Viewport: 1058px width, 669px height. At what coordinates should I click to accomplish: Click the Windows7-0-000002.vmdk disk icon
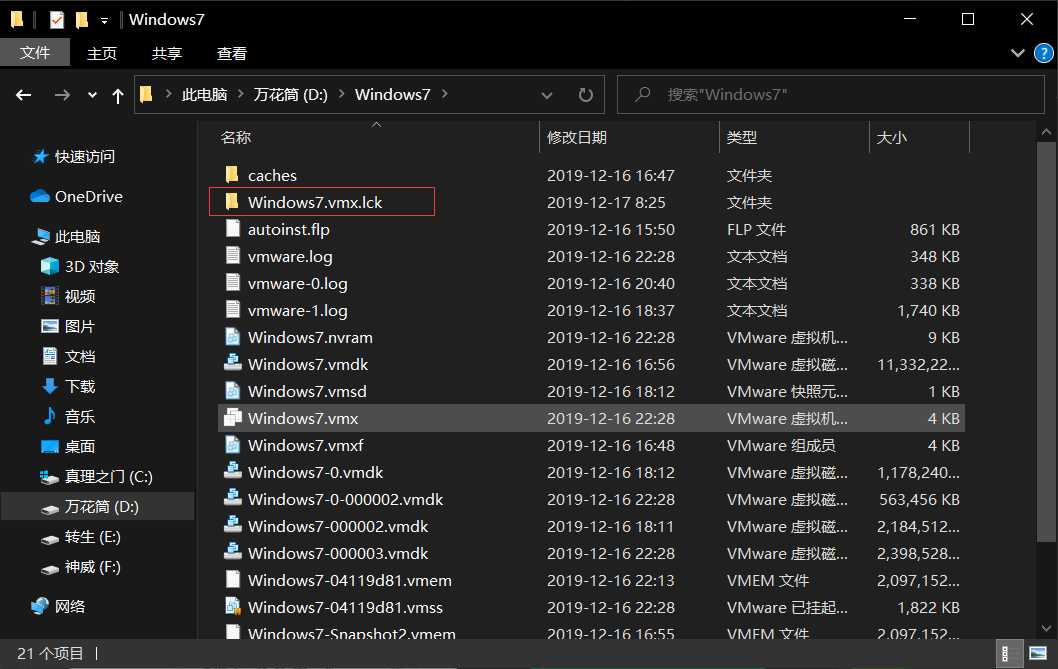pyautogui.click(x=233, y=499)
